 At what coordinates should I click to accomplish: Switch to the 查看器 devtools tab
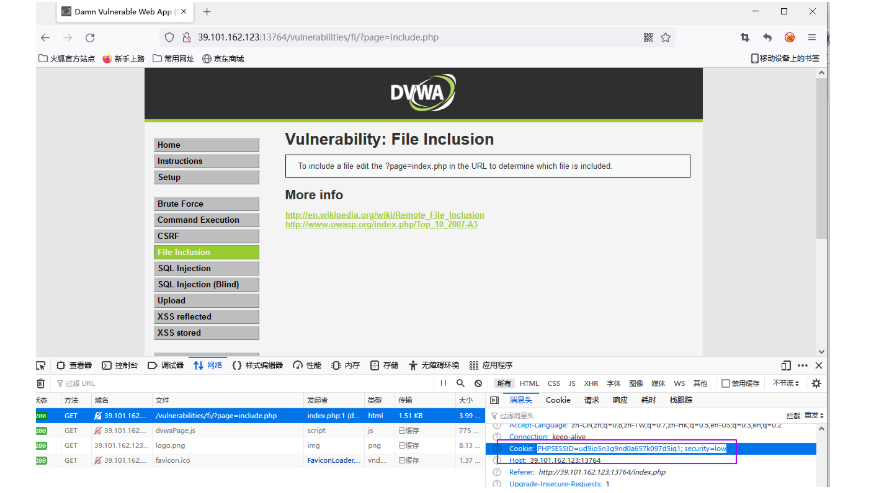75,366
